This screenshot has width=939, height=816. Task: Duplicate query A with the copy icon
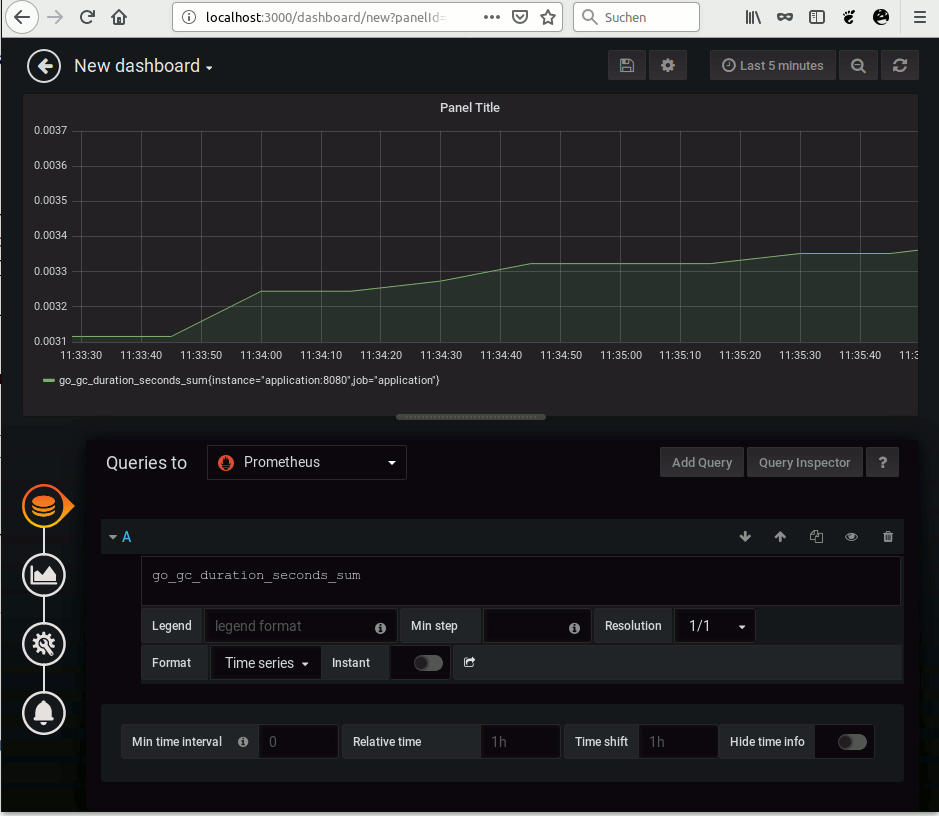(816, 537)
